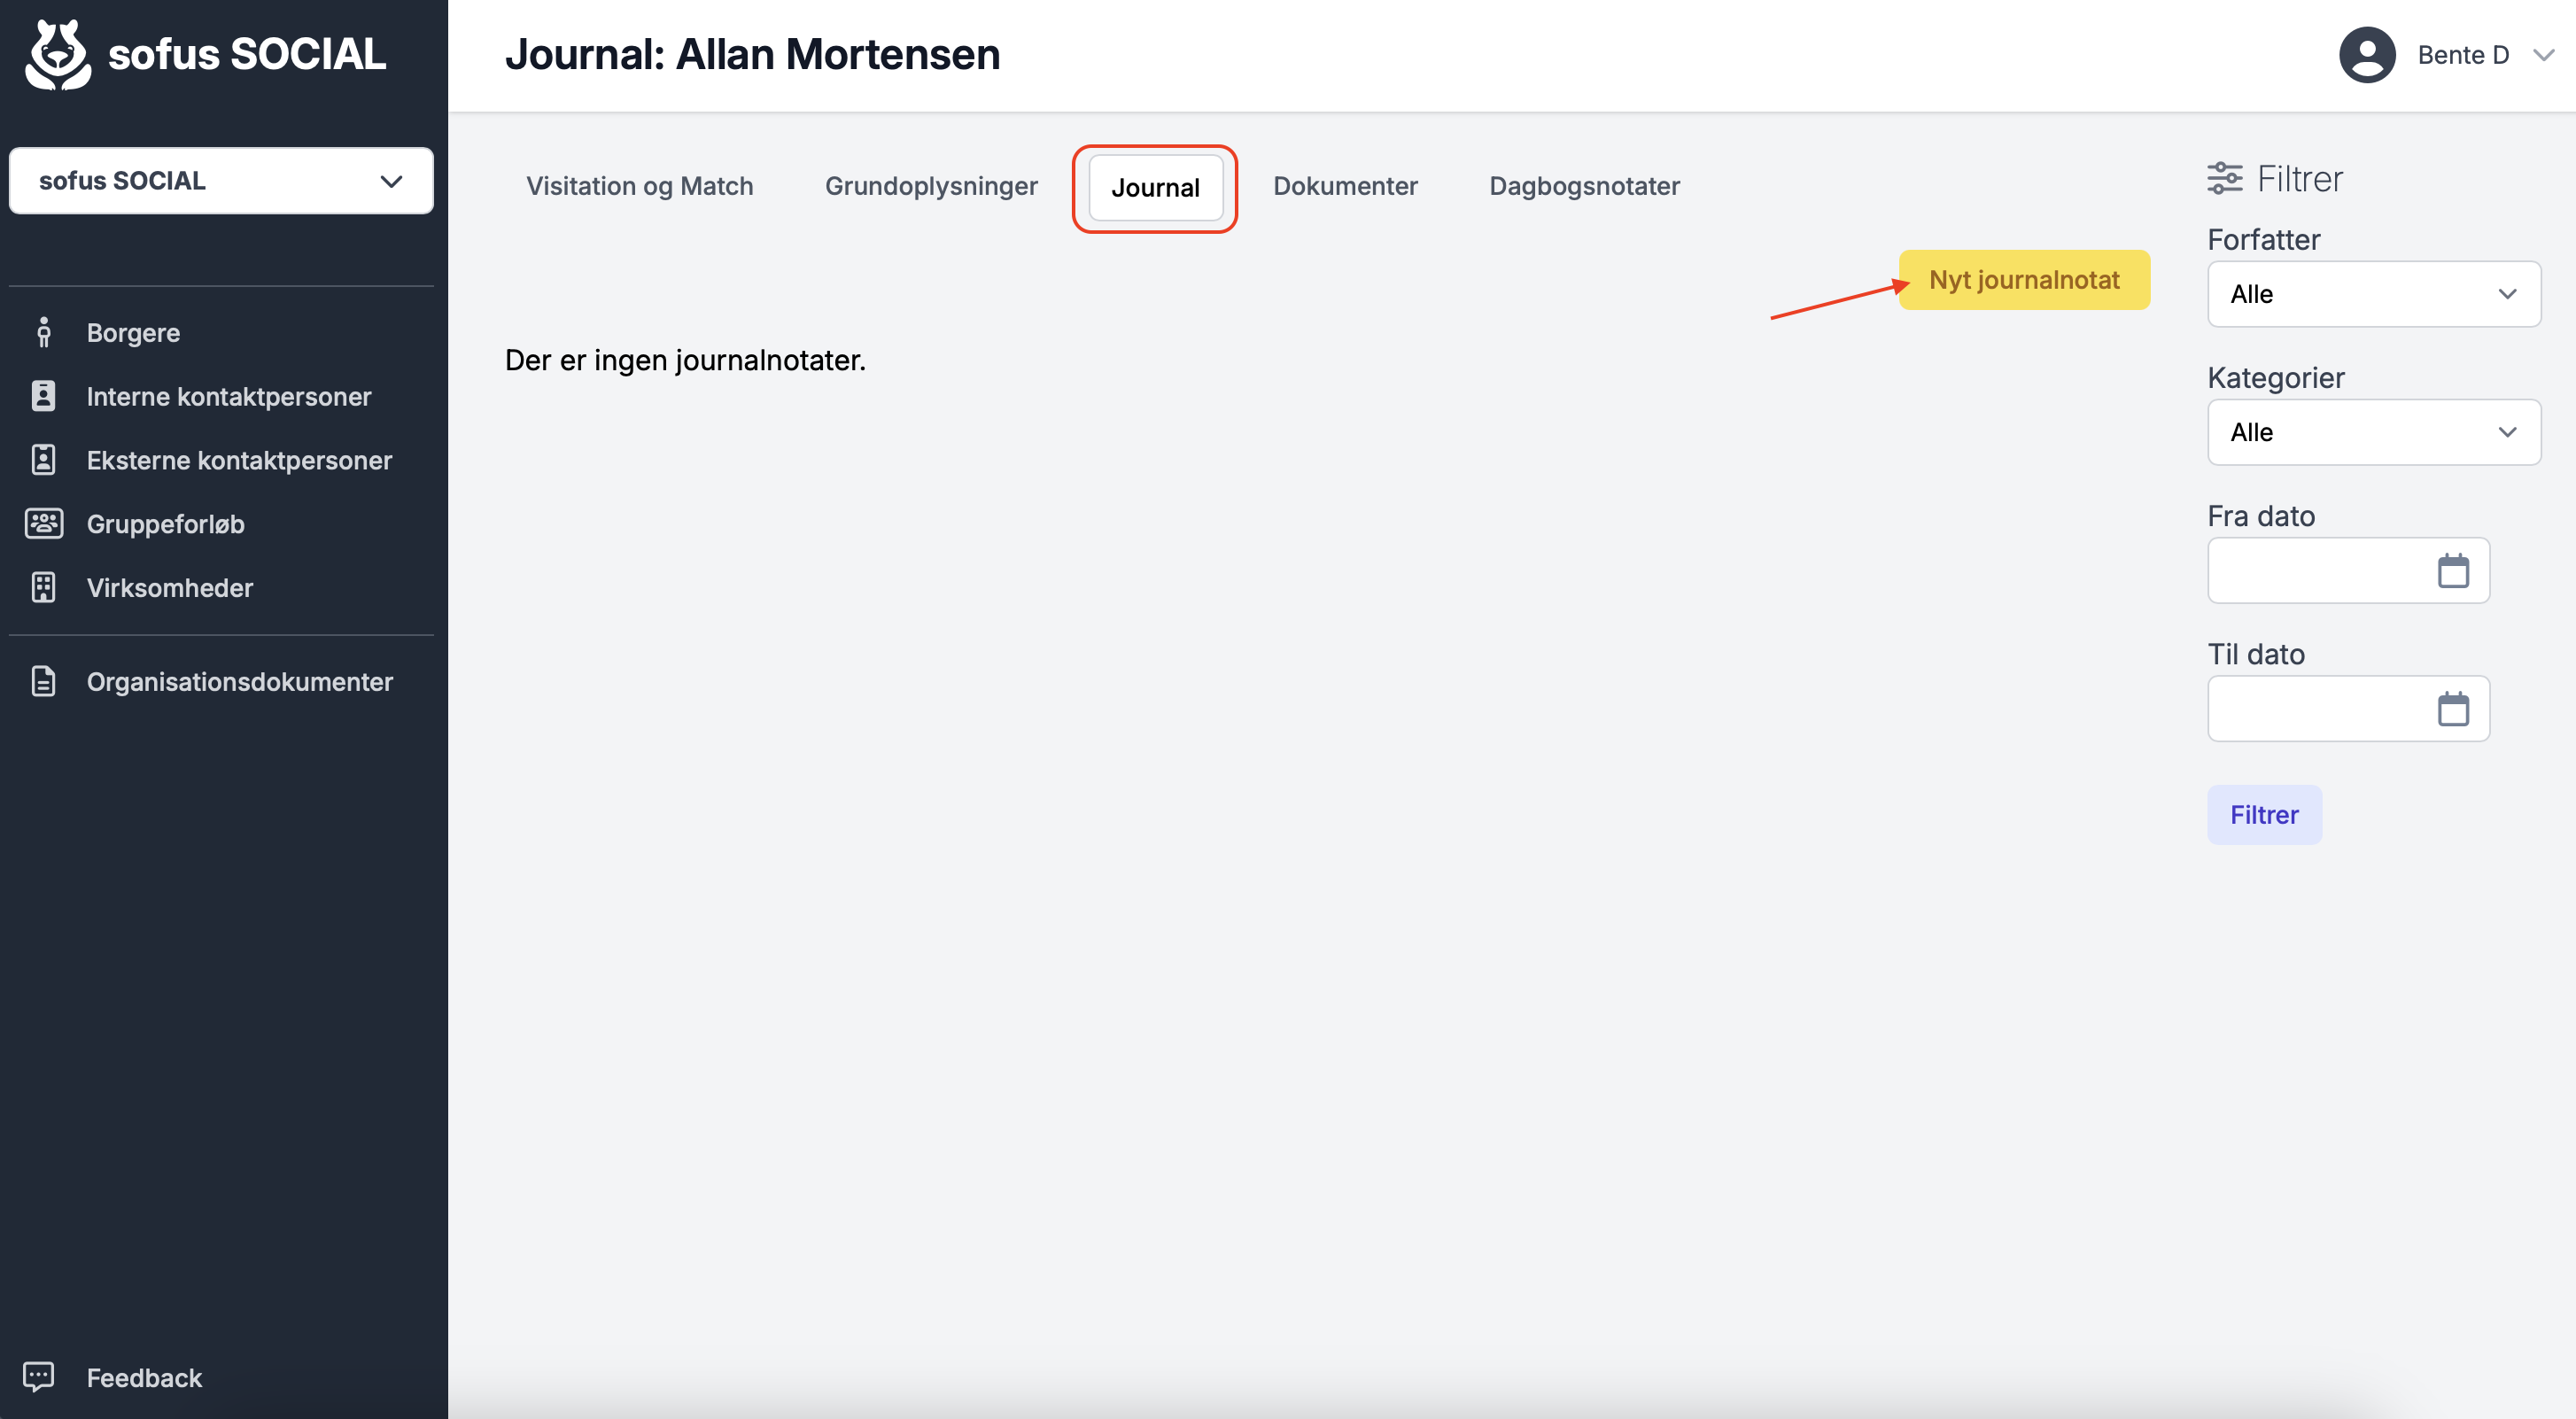Click the Nyt journalnotat button
Image resolution: width=2576 pixels, height=1419 pixels.
(x=2024, y=280)
